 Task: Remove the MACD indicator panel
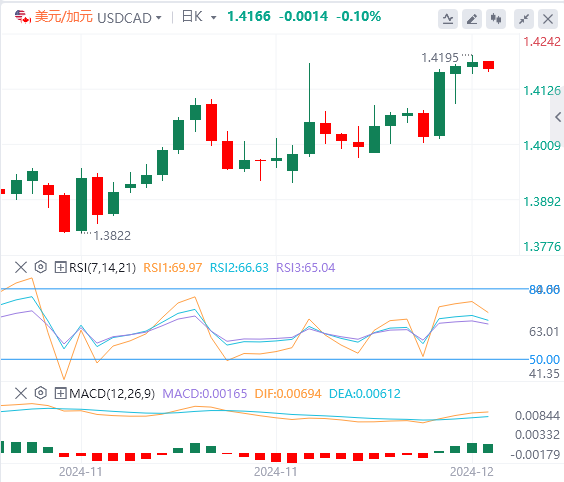[21, 393]
